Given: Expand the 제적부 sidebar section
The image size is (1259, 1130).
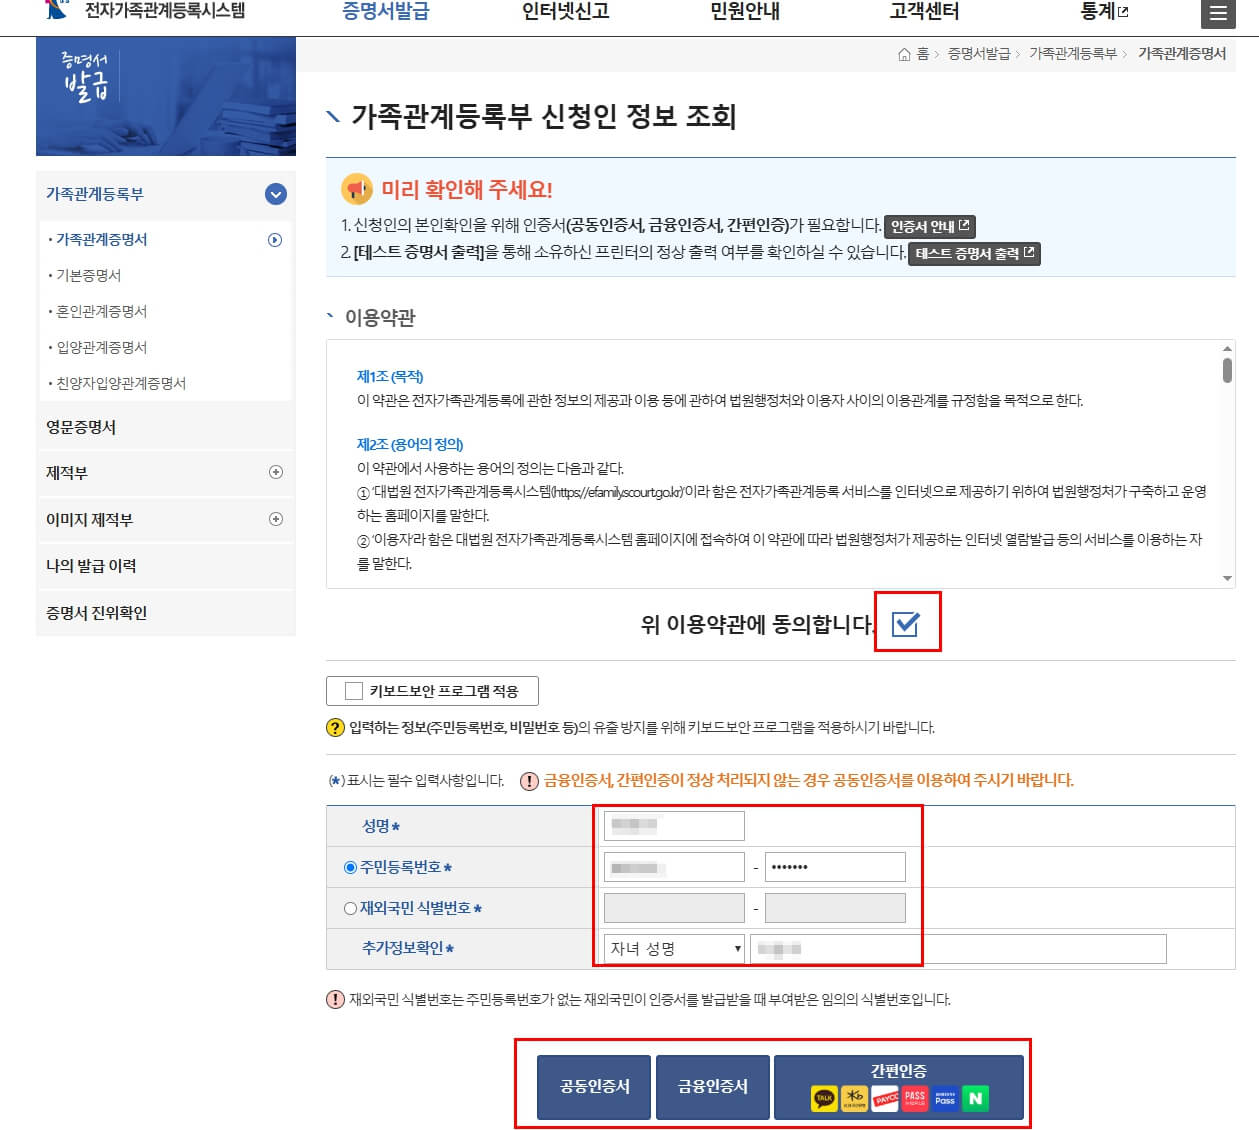Looking at the screenshot, I should tap(276, 472).
